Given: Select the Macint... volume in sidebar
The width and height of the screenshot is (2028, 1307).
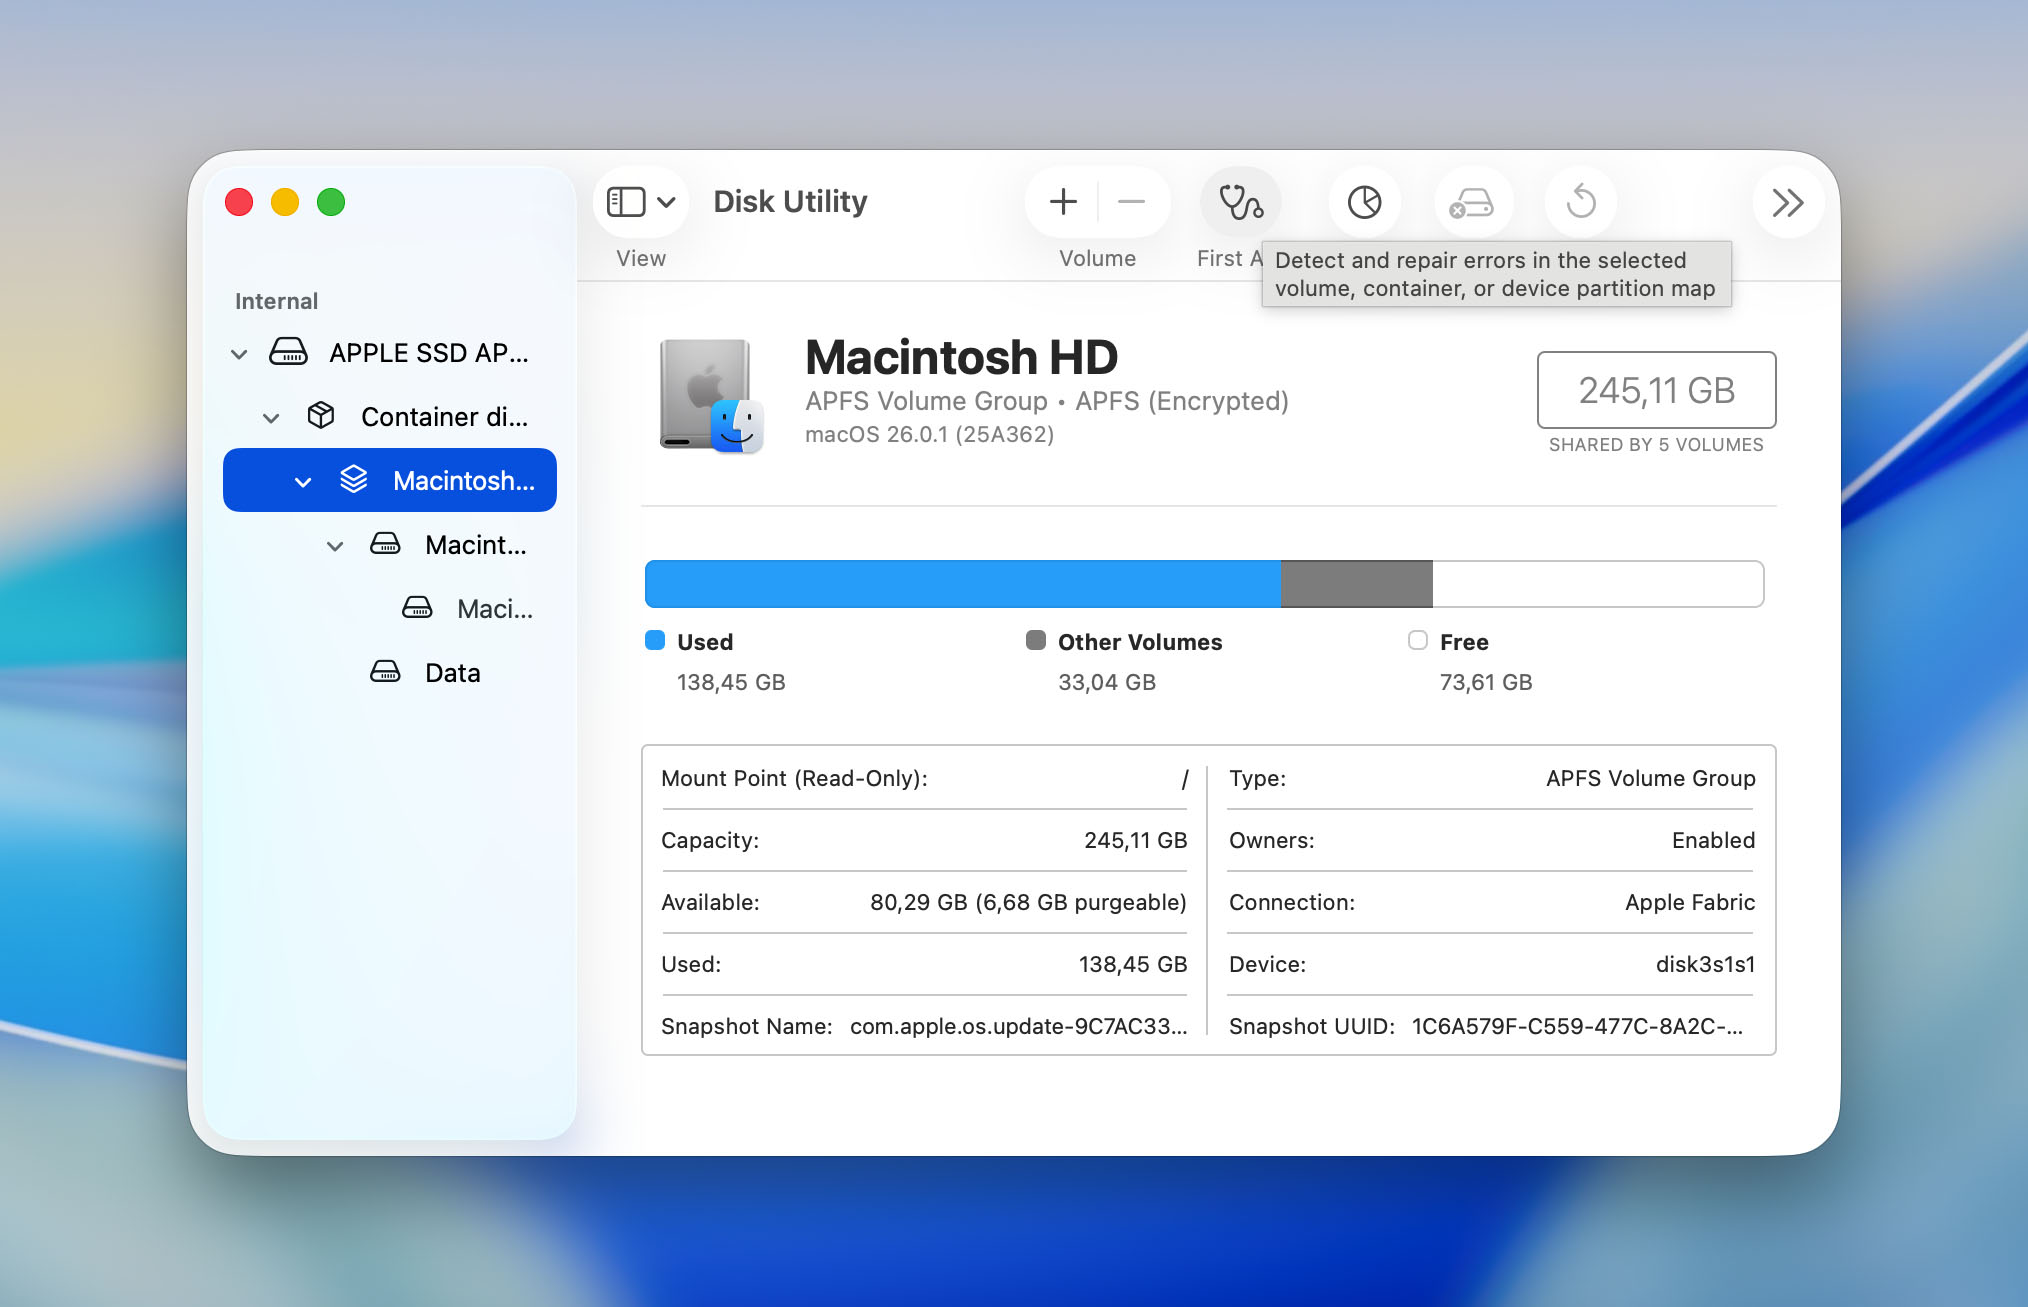Looking at the screenshot, I should (390, 545).
